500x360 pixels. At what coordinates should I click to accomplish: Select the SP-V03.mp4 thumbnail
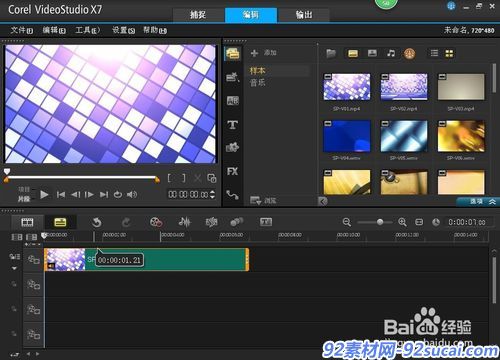pos(461,87)
